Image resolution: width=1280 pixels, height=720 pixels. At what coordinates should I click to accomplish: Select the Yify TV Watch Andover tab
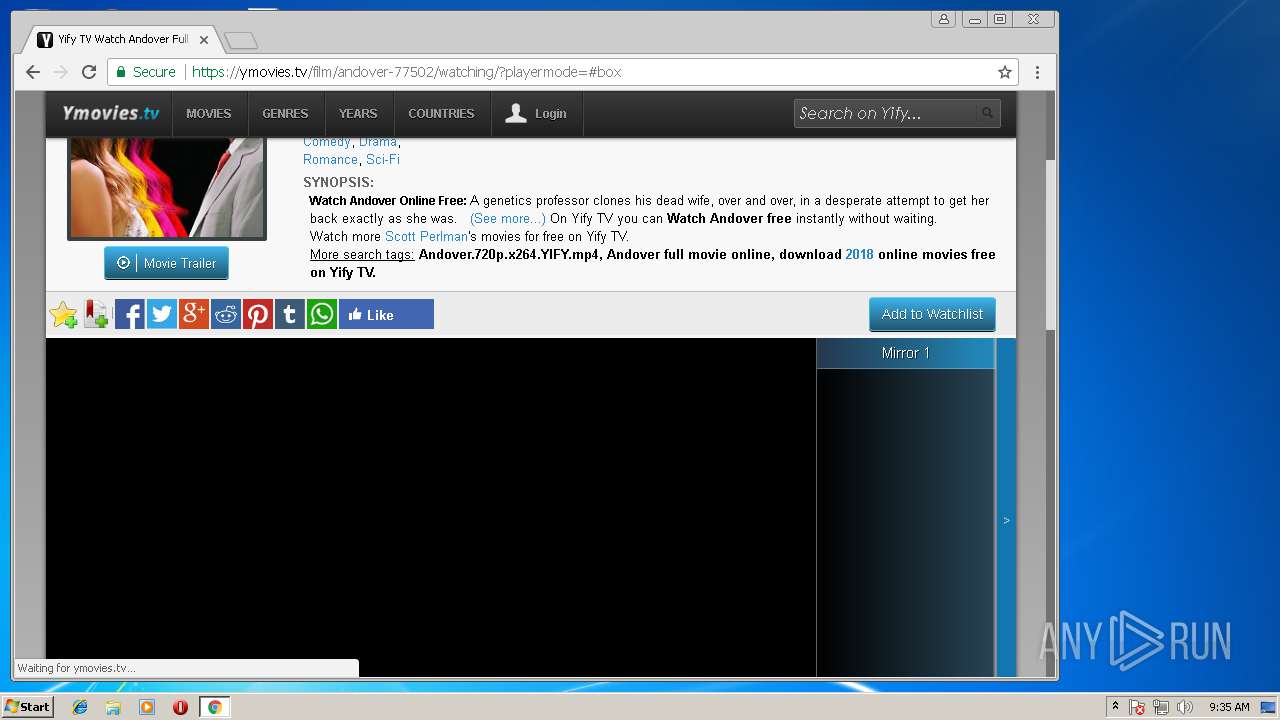pyautogui.click(x=122, y=39)
